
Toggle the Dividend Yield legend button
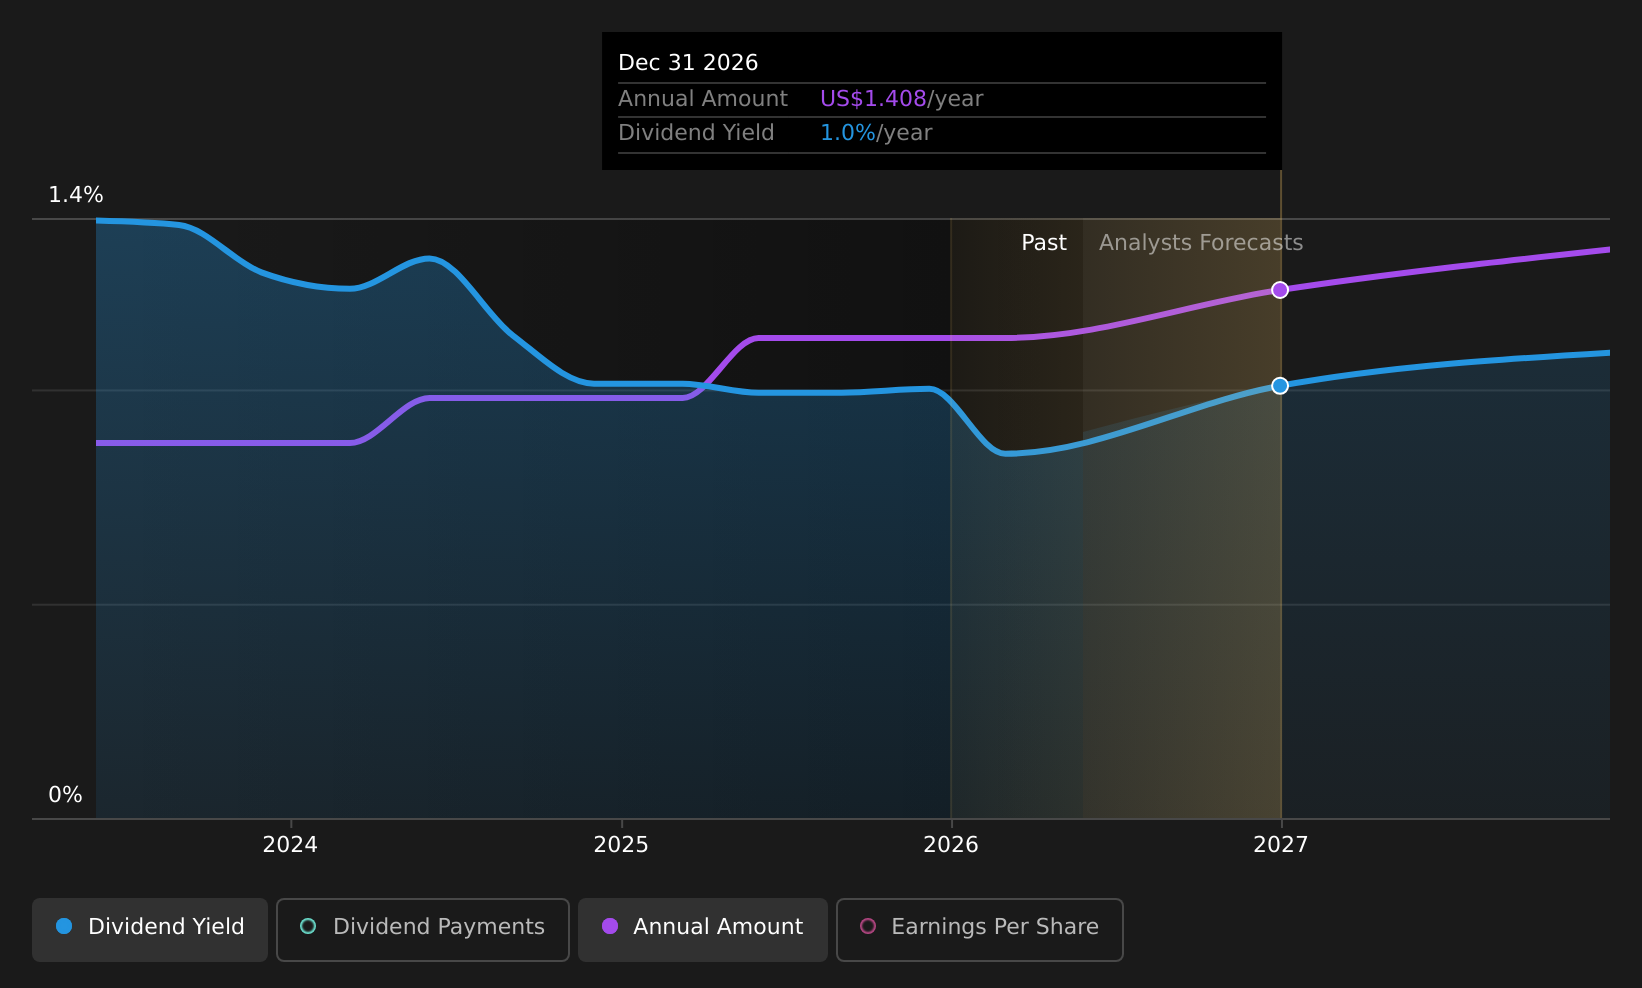tap(150, 929)
